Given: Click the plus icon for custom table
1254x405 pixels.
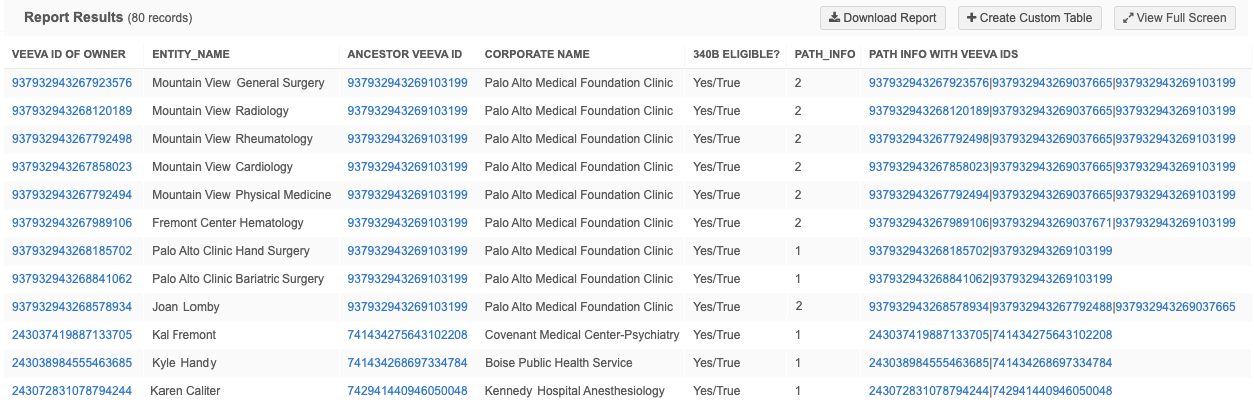Looking at the screenshot, I should [x=971, y=18].
